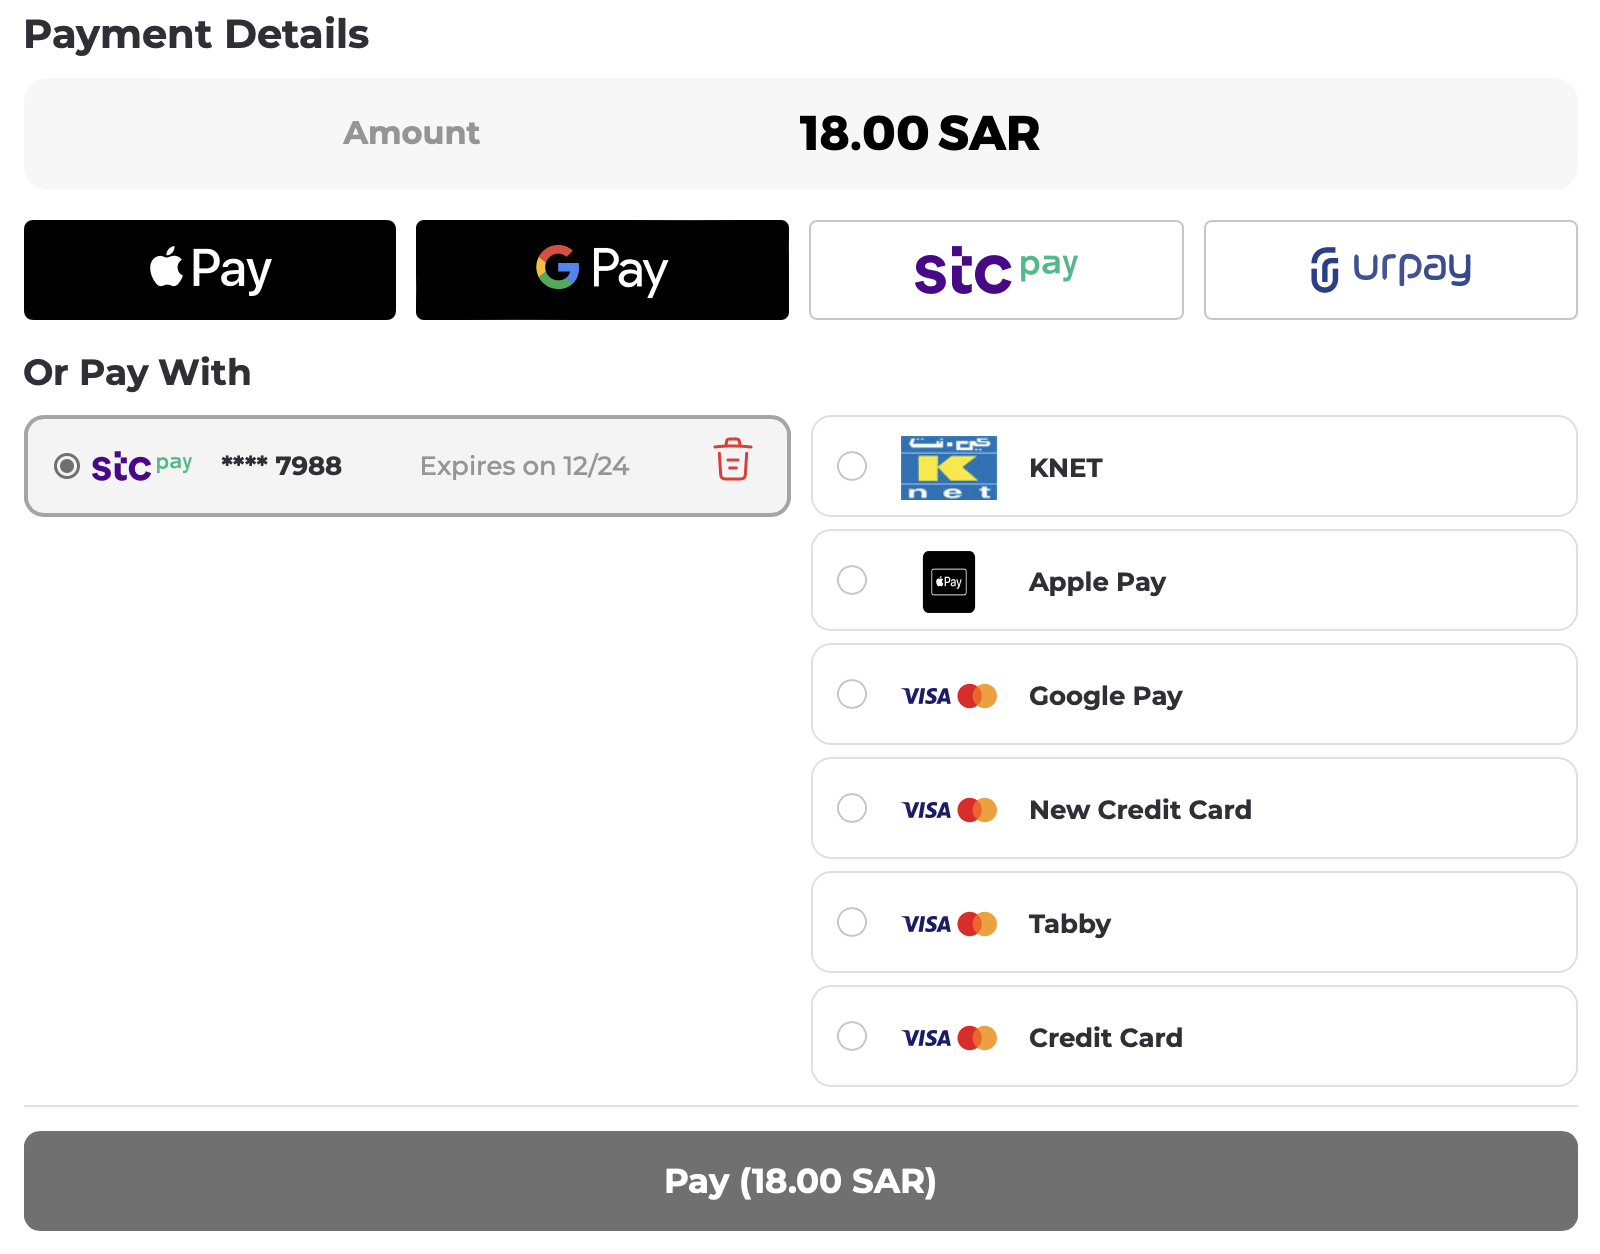Select the Apple Pay radio option

point(852,580)
